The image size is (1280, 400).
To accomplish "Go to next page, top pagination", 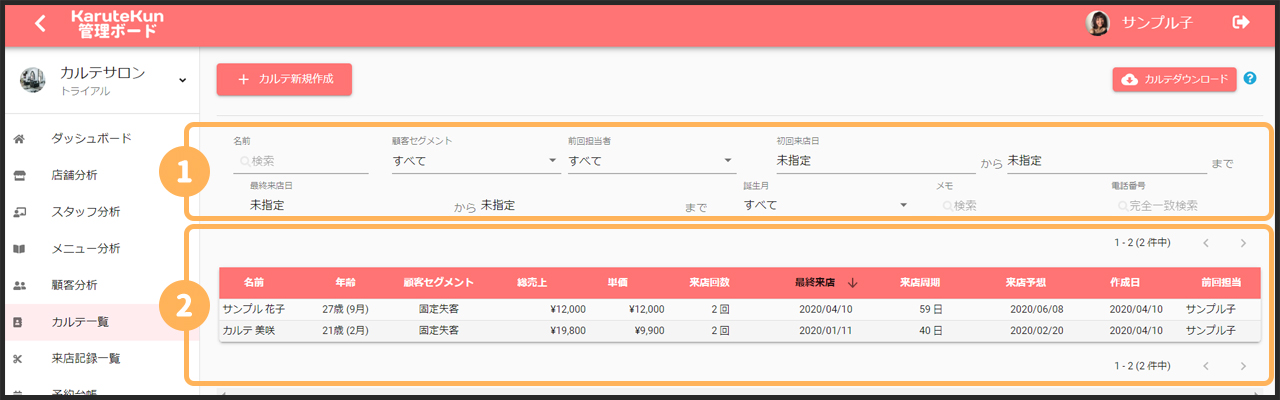I will coord(1243,242).
